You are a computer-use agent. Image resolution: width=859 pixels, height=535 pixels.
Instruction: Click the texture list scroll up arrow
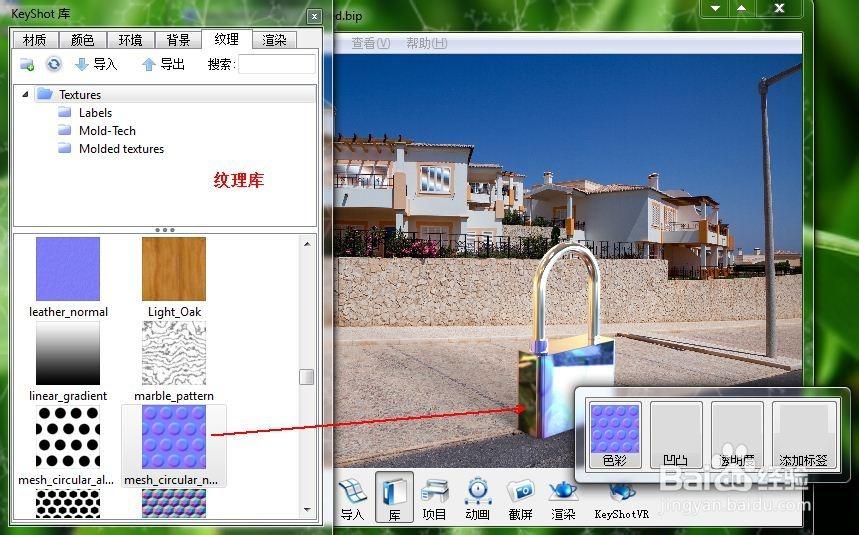tap(307, 244)
